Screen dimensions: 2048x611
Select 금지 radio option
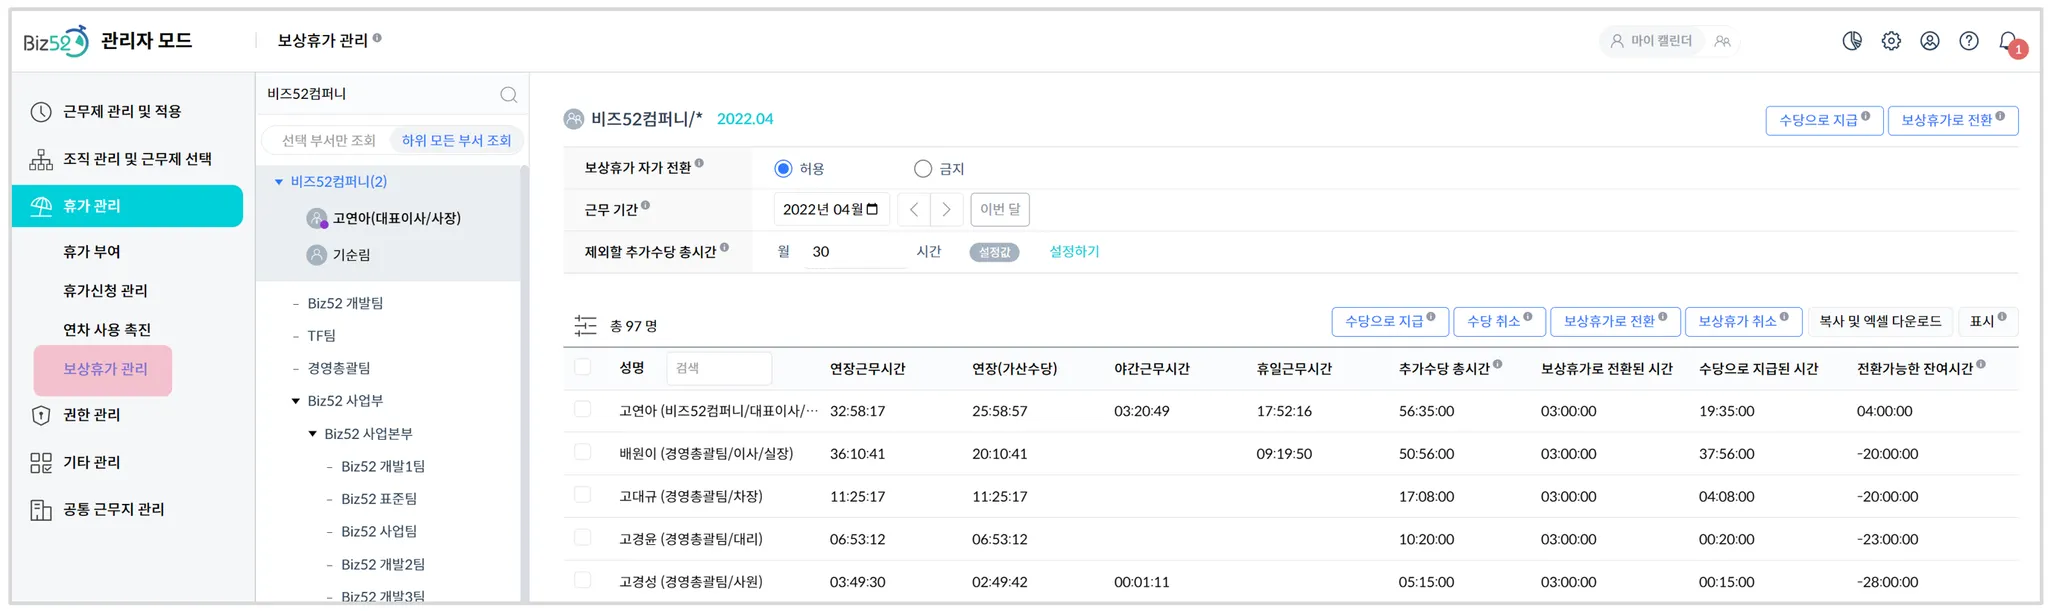923,169
